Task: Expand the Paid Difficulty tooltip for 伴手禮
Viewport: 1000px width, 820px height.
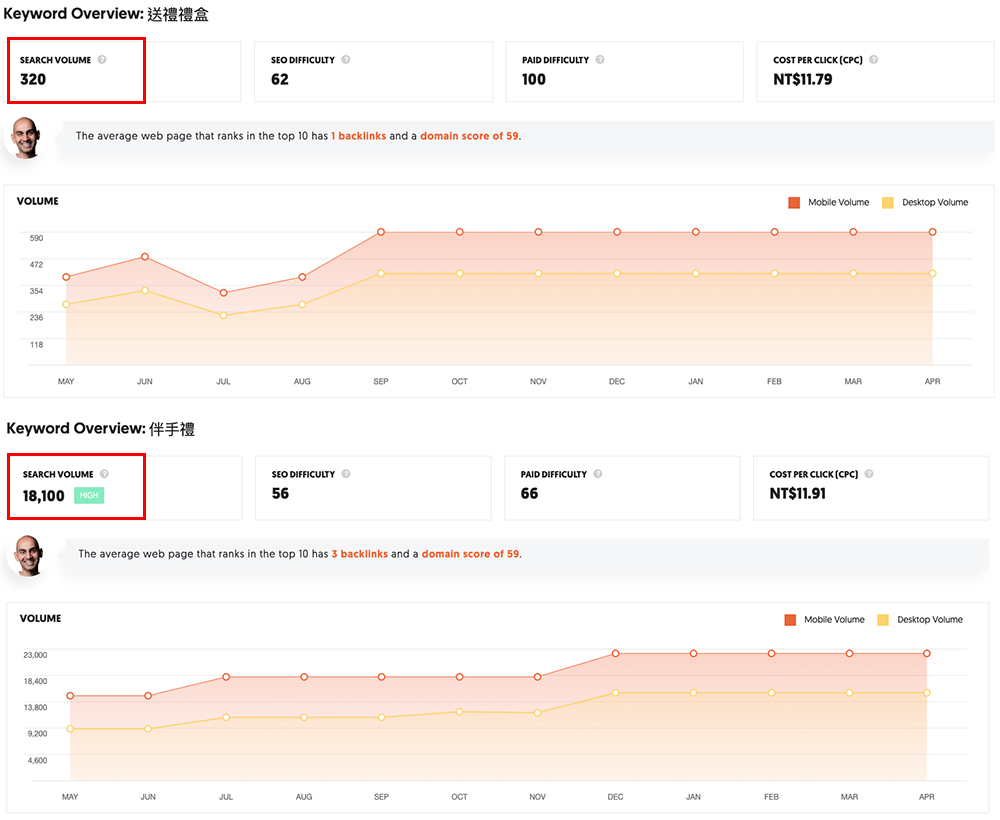Action: pos(600,474)
